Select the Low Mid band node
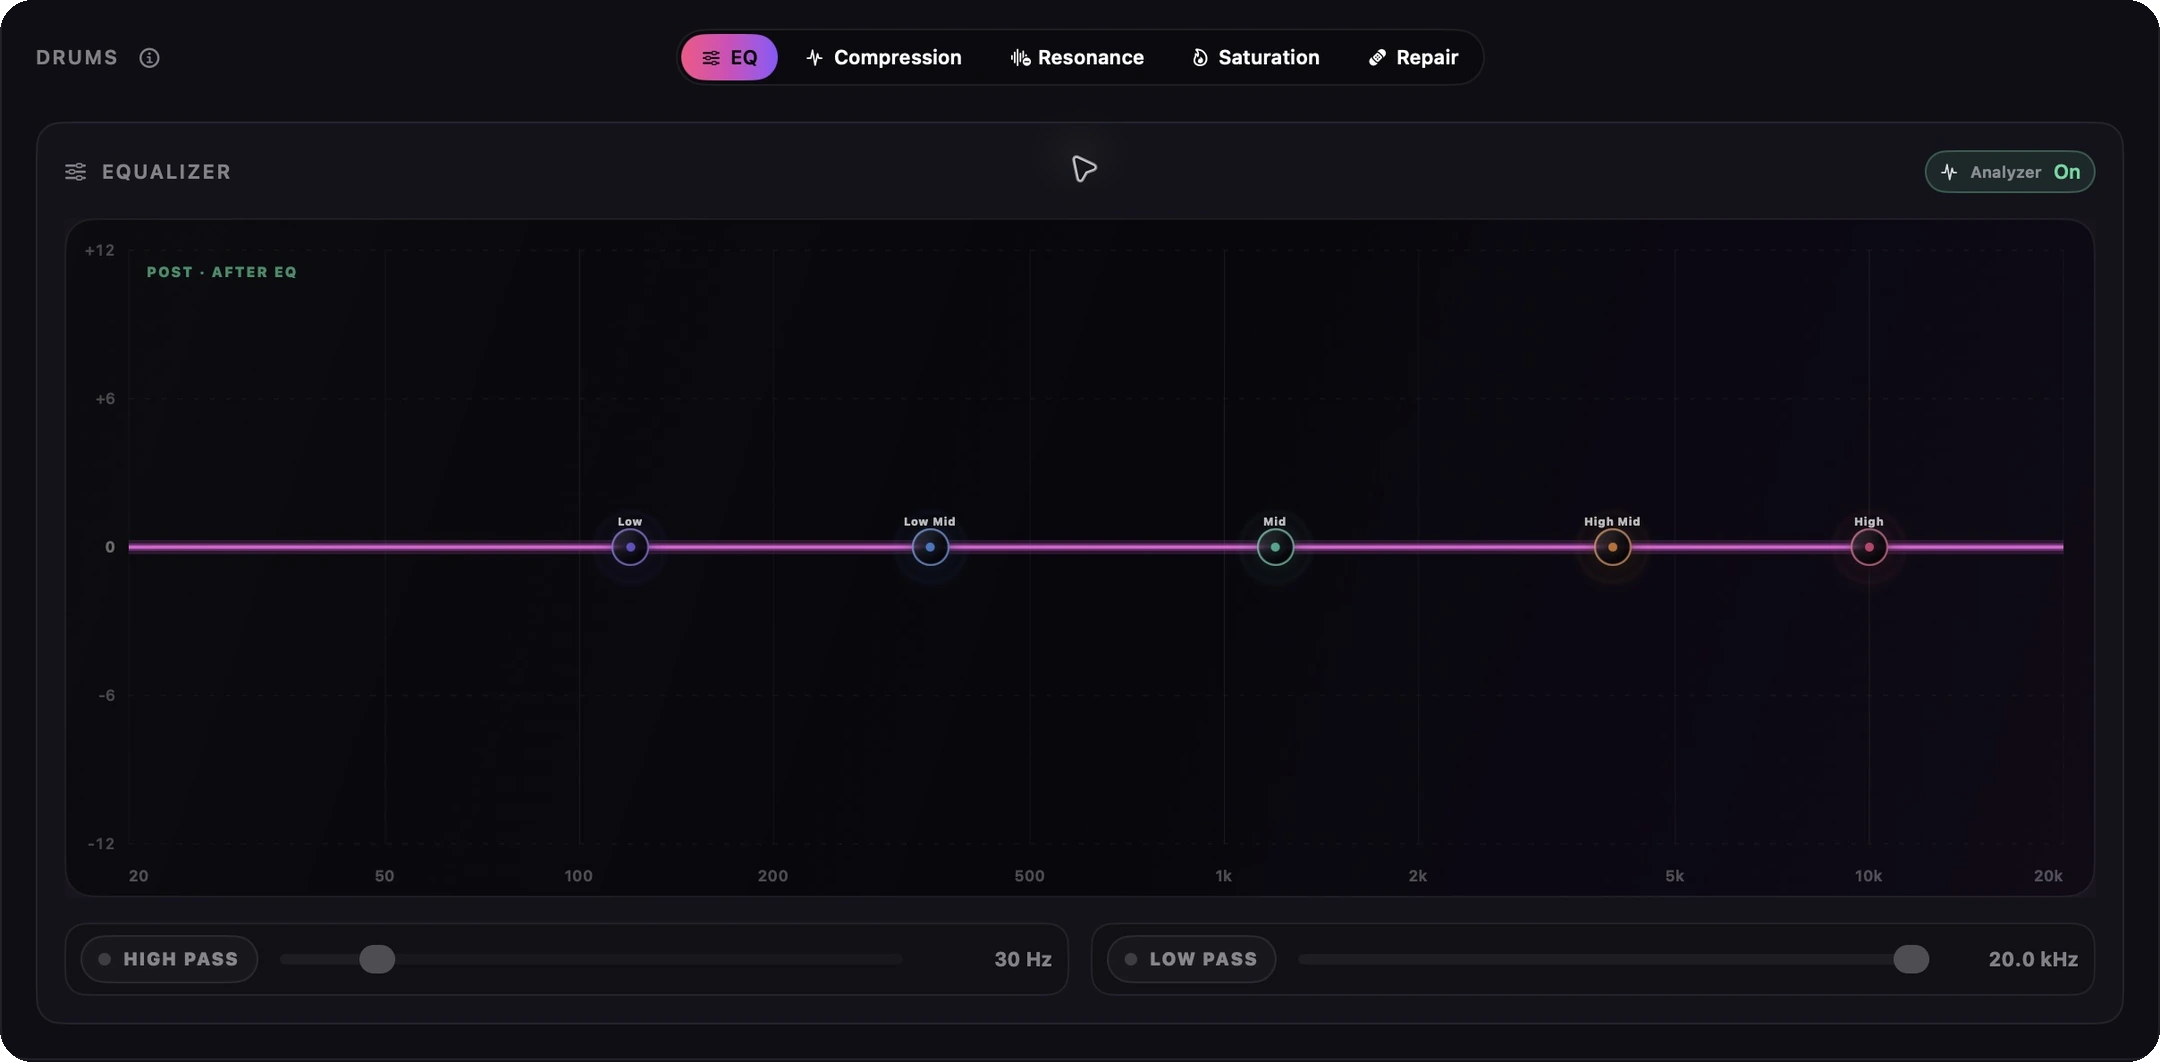The height and width of the screenshot is (1062, 2160). pyautogui.click(x=930, y=547)
